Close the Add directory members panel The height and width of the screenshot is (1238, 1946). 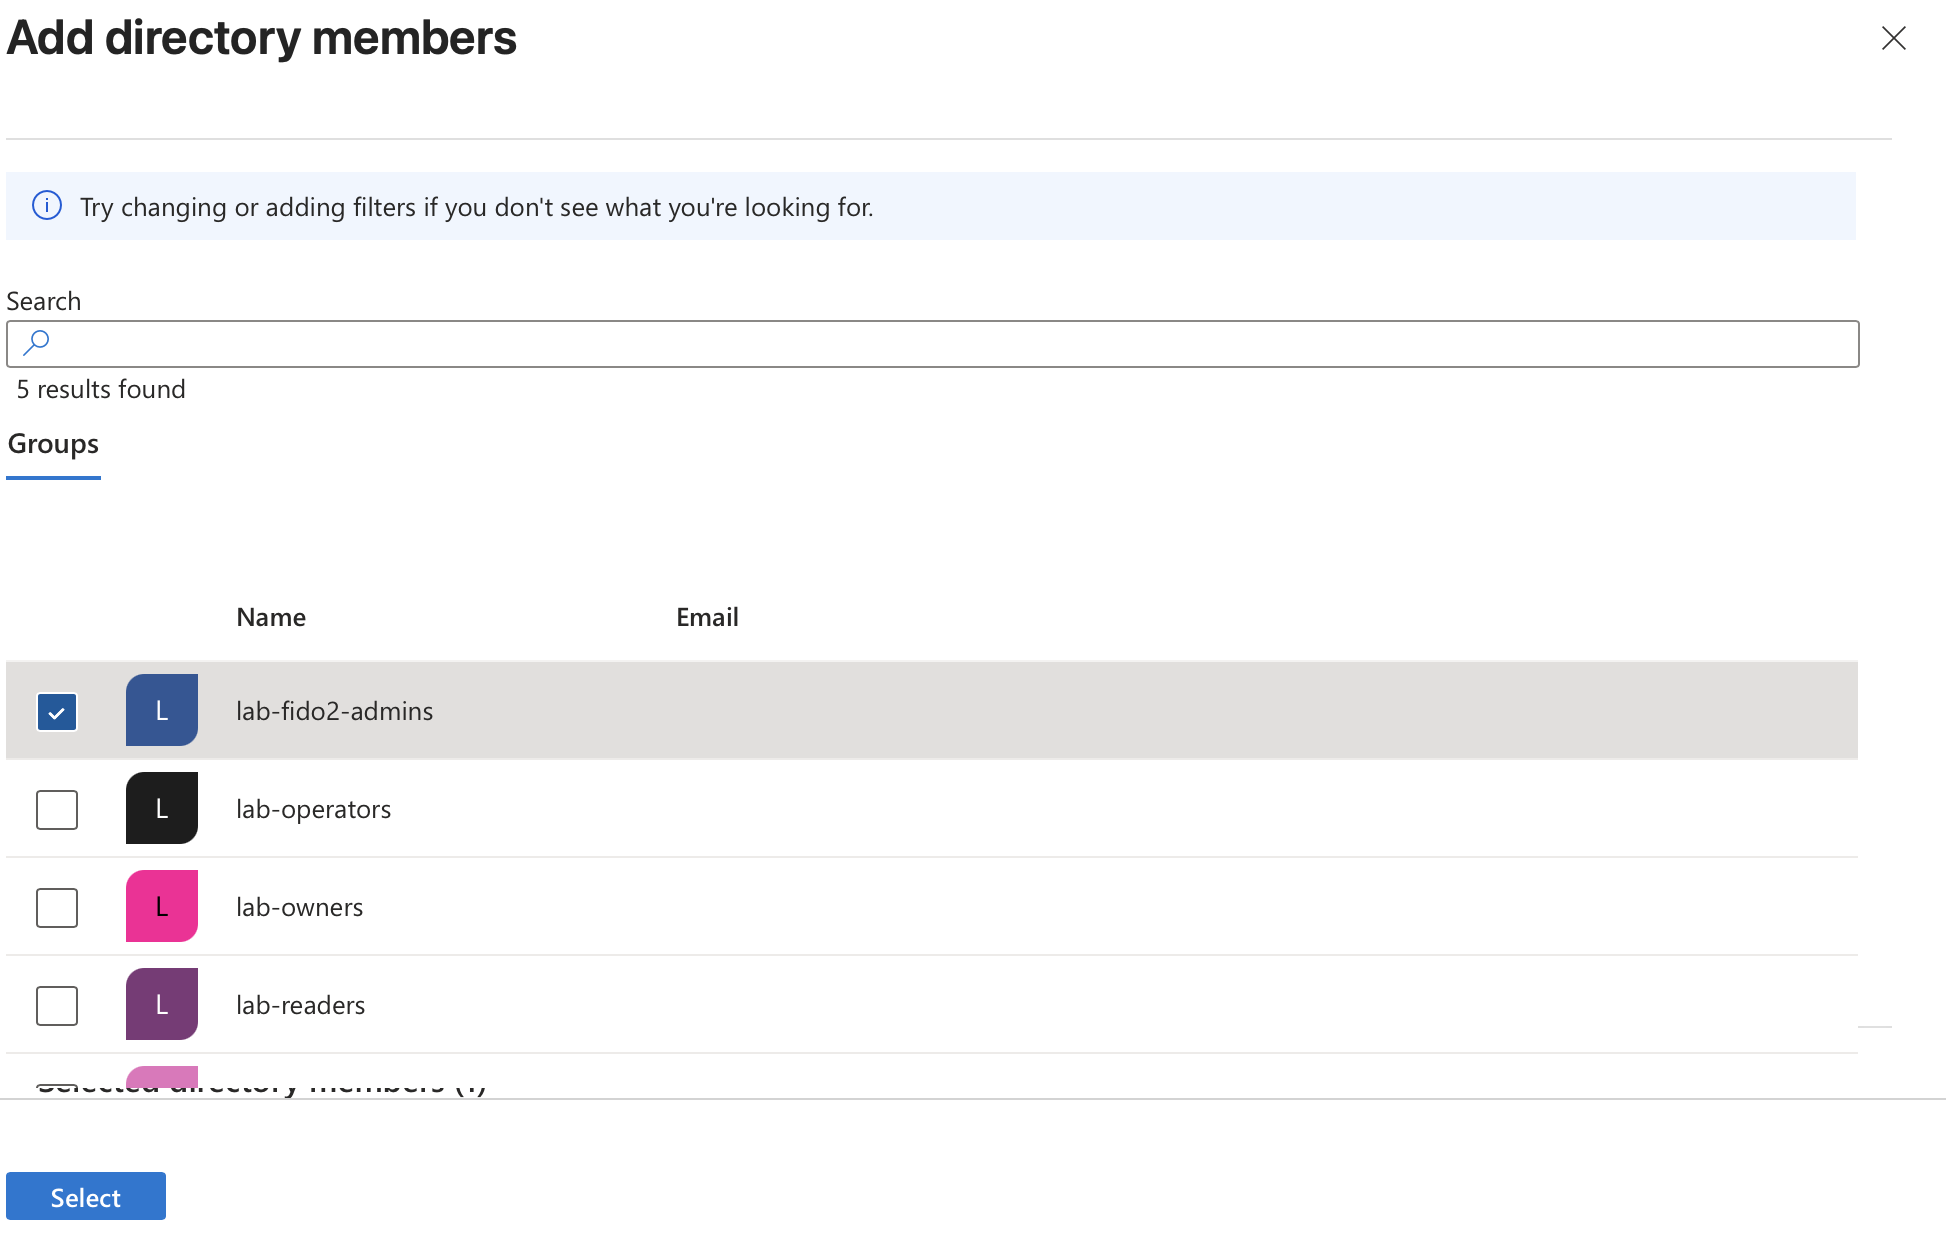tap(1893, 38)
